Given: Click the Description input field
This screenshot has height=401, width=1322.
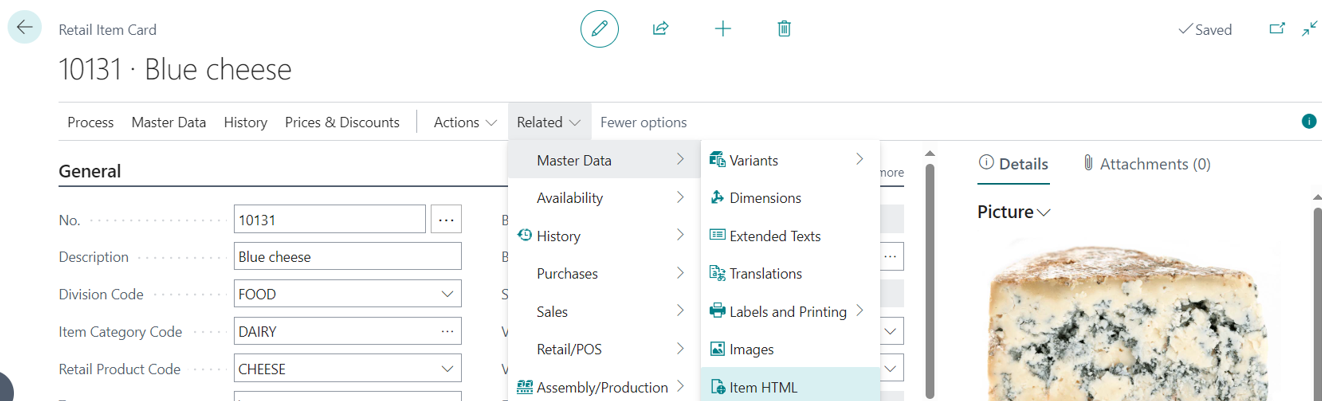Looking at the screenshot, I should pos(347,257).
